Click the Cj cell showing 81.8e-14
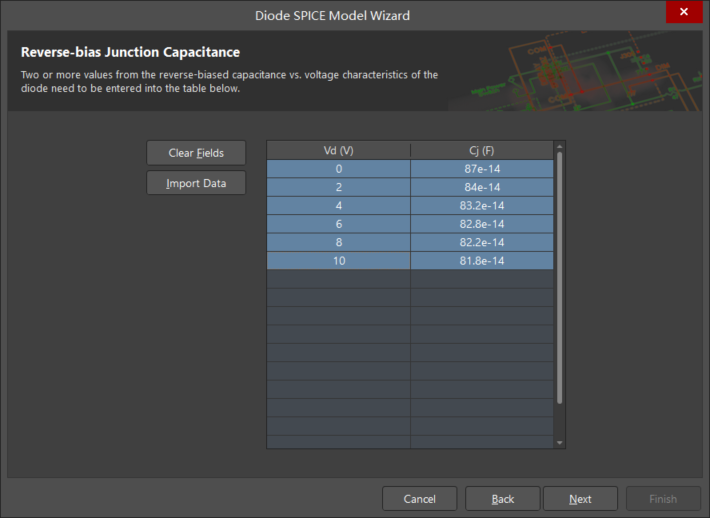 (x=481, y=261)
